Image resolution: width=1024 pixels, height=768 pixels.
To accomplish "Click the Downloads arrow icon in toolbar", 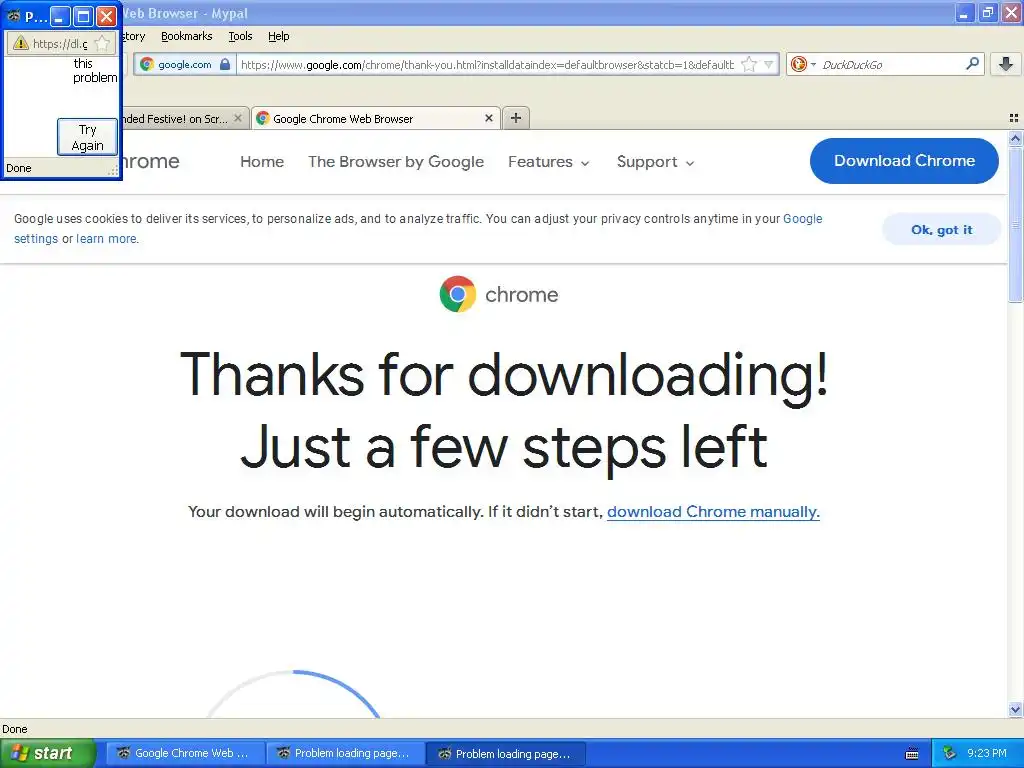I will (1006, 64).
